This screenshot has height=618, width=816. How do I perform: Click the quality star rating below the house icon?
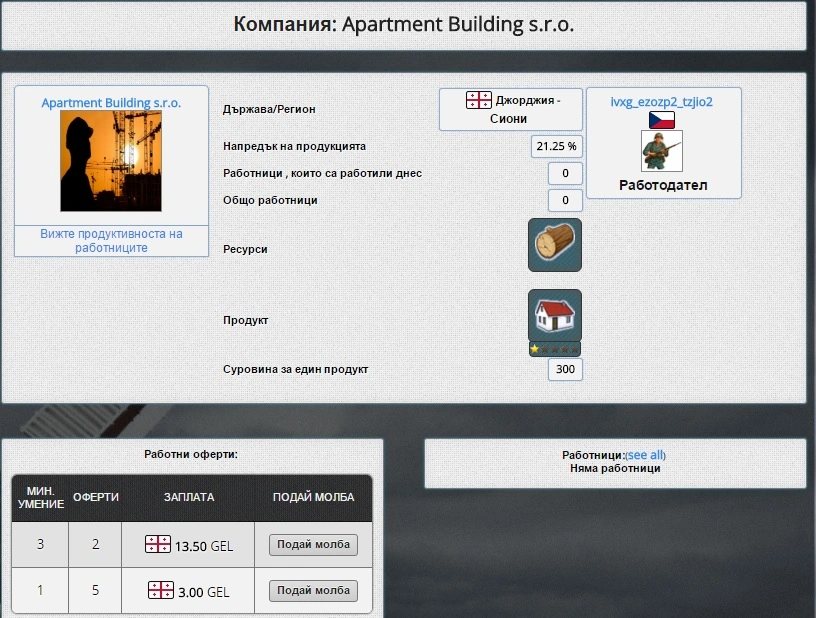554,348
